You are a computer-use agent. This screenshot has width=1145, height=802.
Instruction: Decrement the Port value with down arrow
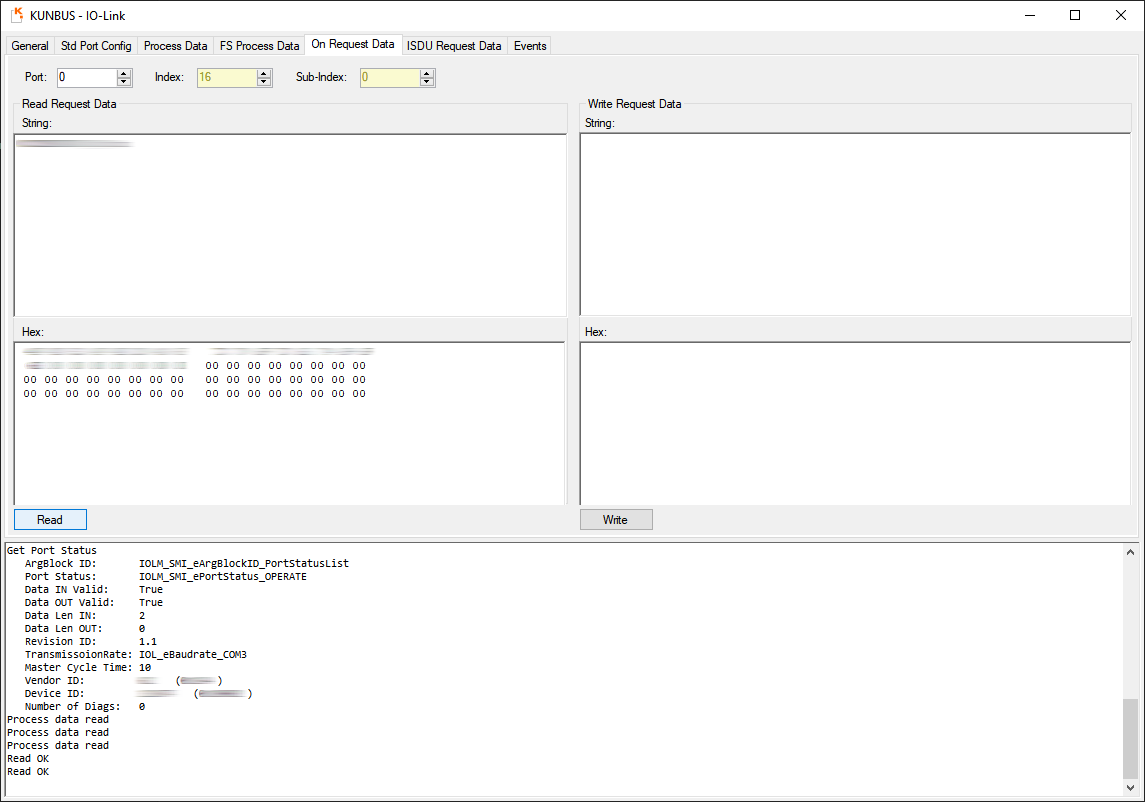coord(124,82)
